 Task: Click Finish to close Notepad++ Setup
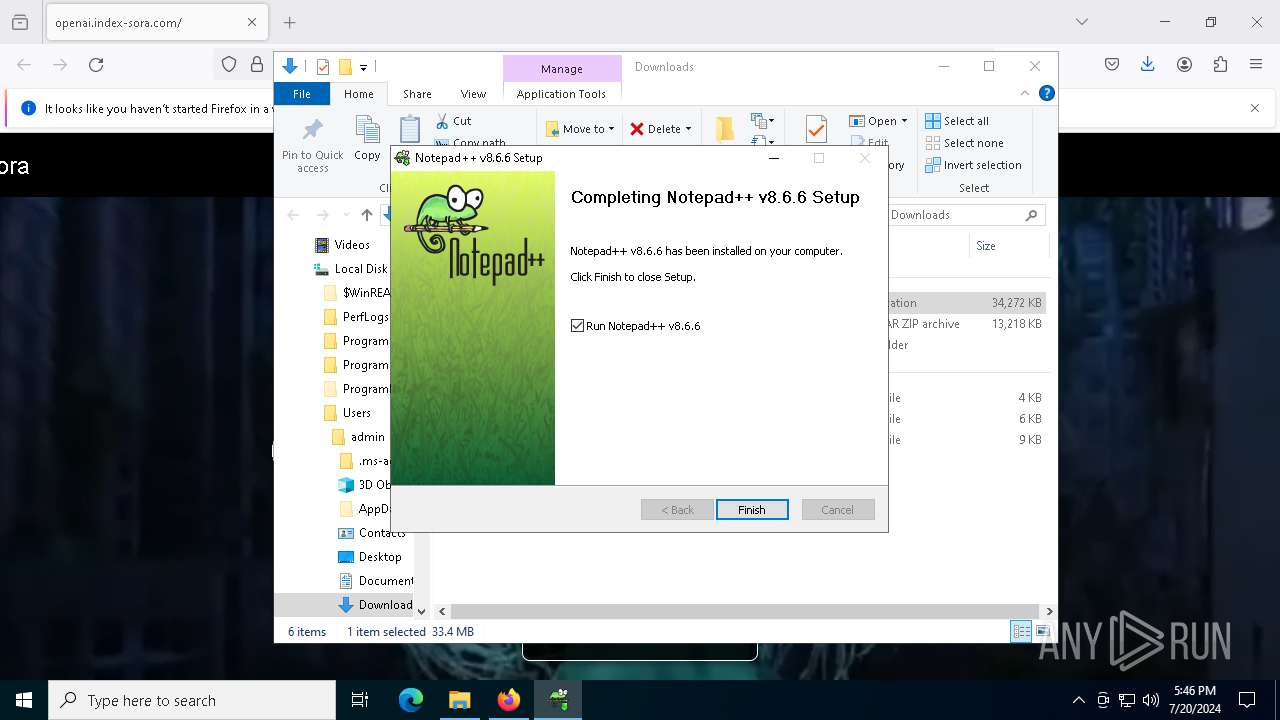(x=752, y=510)
